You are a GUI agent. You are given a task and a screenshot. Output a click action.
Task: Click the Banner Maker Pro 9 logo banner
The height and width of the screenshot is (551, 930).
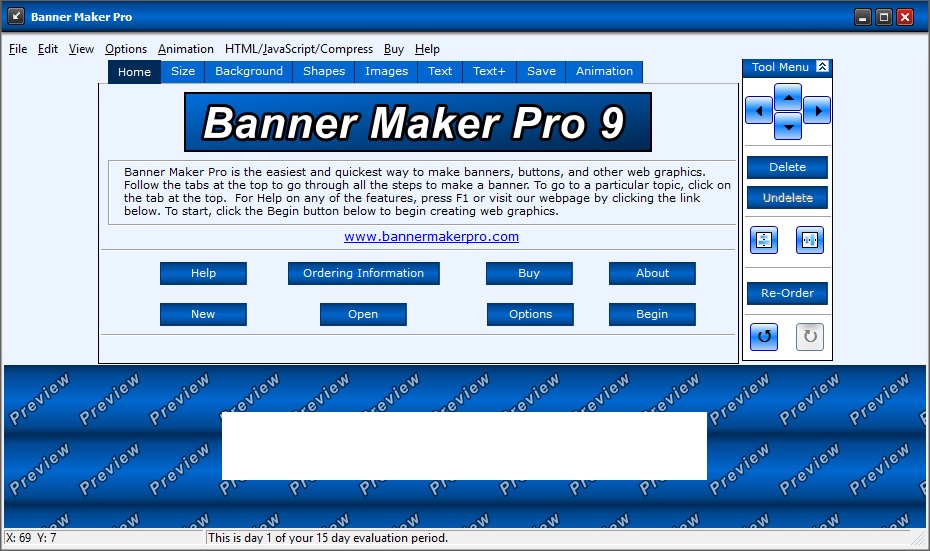(418, 122)
